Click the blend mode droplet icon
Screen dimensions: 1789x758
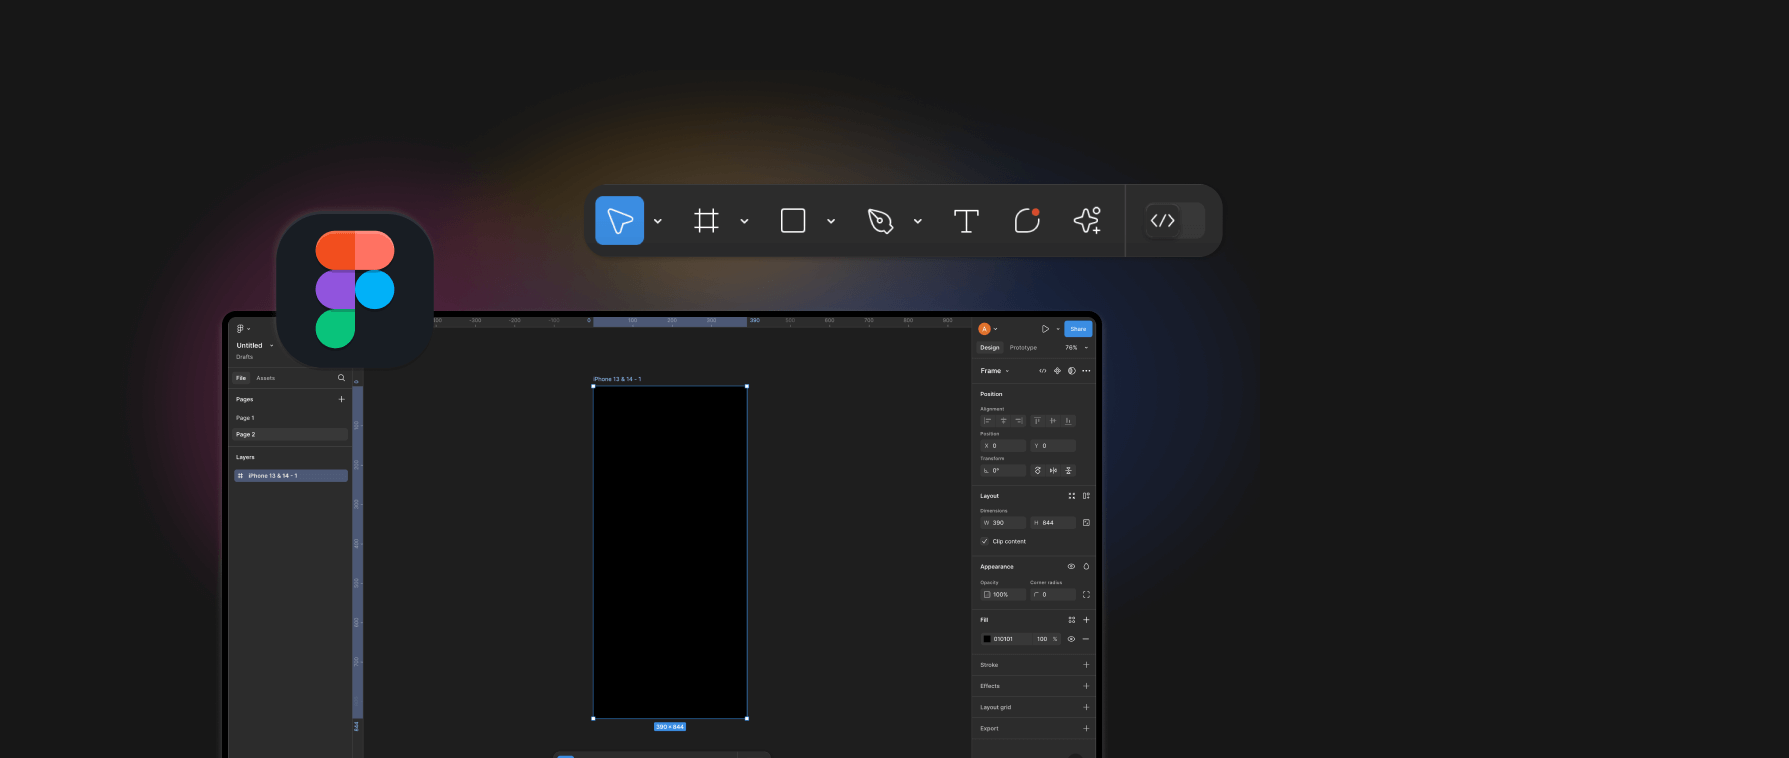(x=1086, y=567)
